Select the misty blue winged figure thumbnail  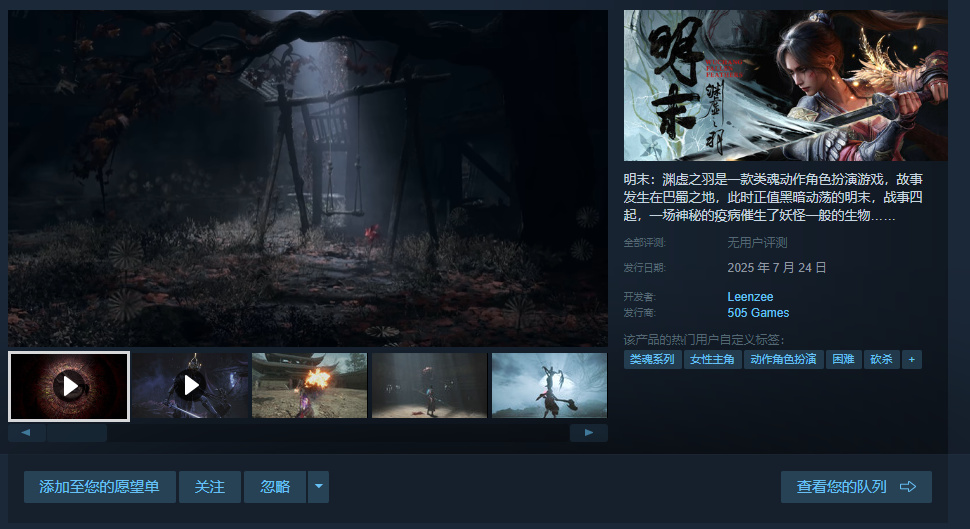549,385
